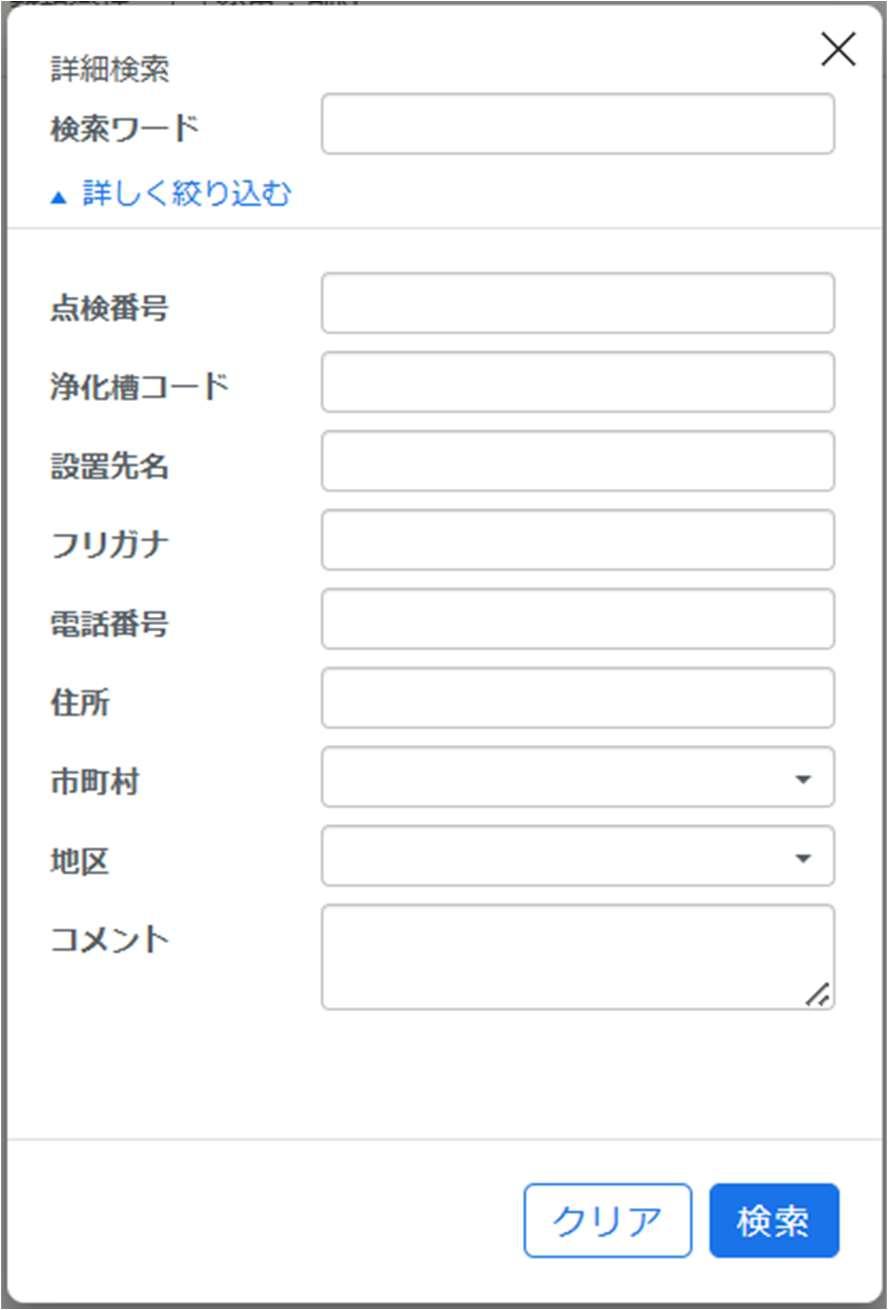Focus the 電話番号 input field

[578, 619]
